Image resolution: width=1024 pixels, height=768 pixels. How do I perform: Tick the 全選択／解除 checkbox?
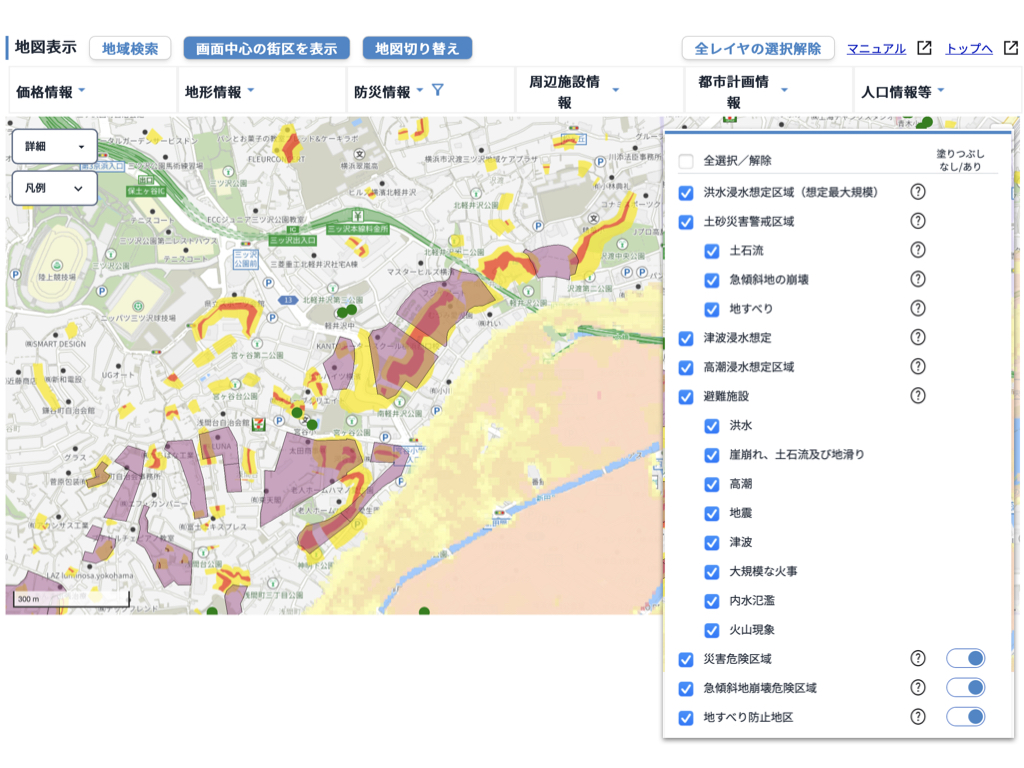coord(686,161)
